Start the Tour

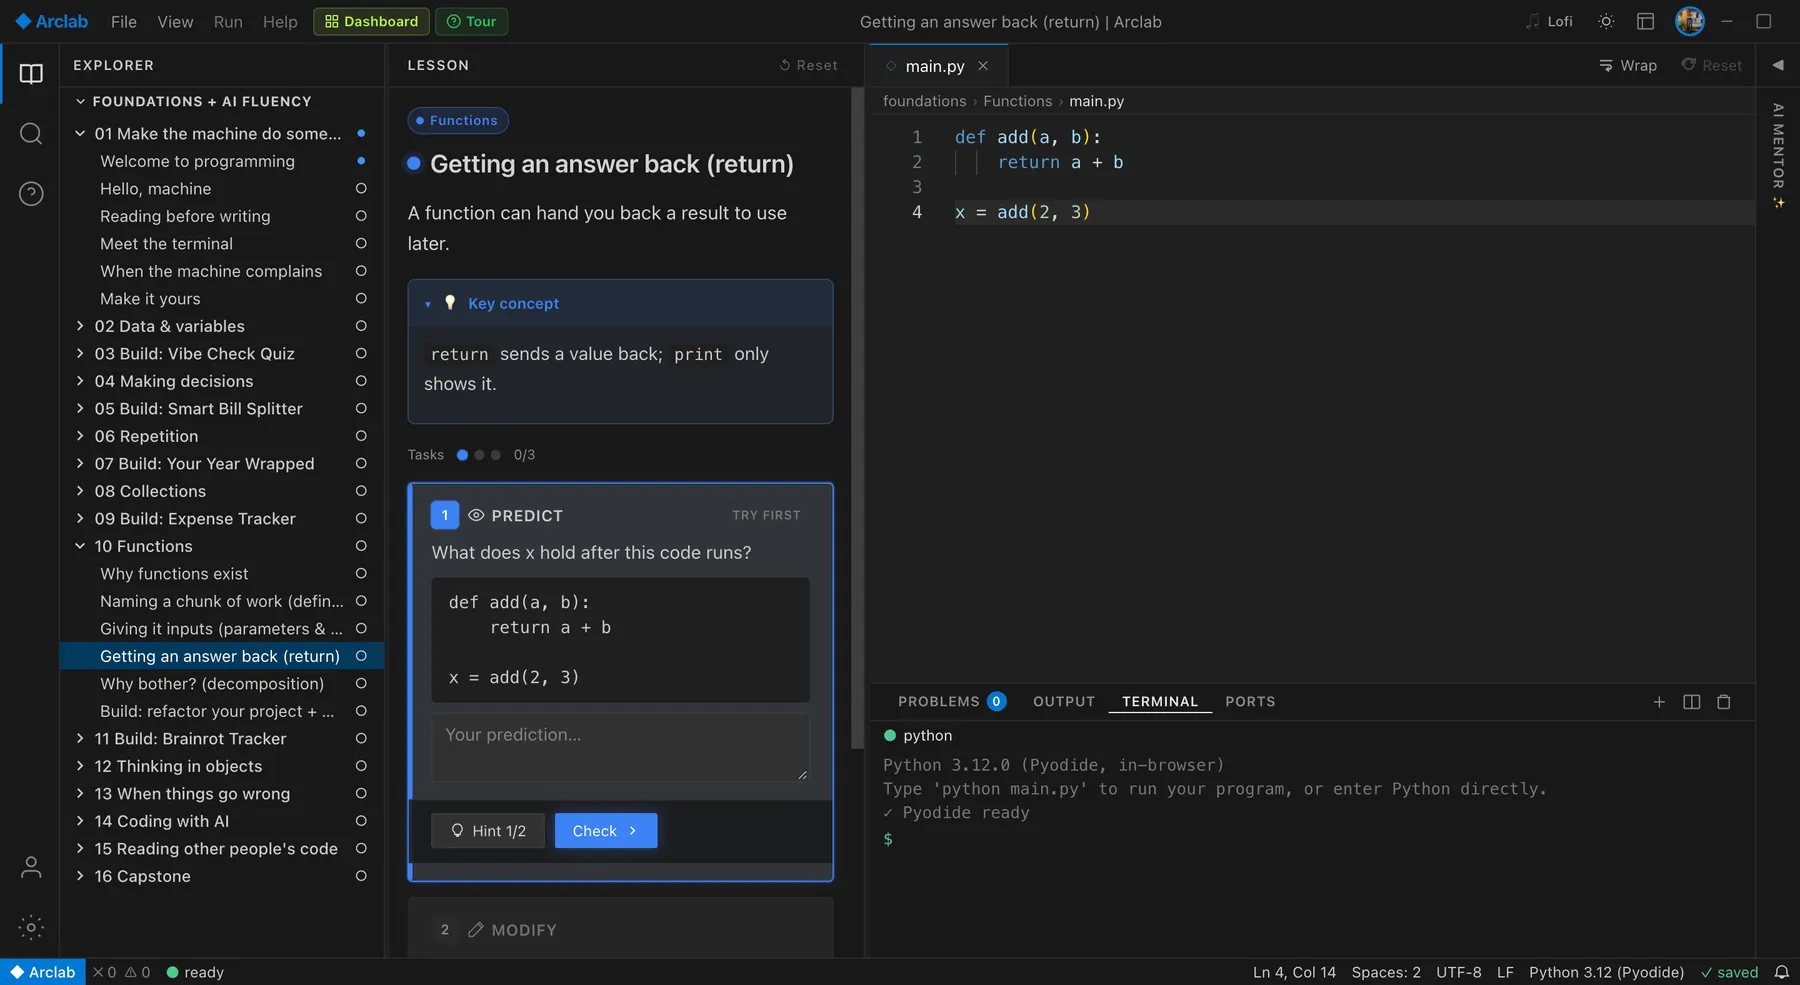pos(472,21)
